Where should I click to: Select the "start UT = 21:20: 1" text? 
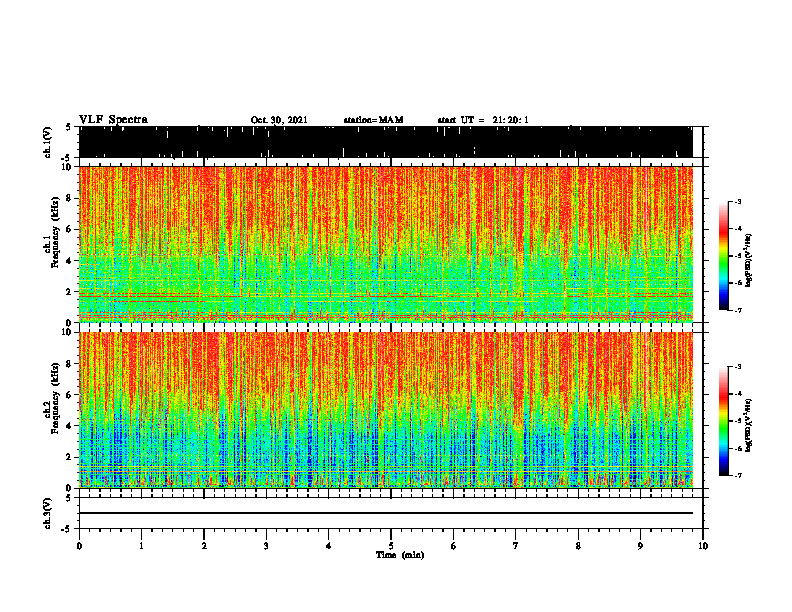click(483, 120)
